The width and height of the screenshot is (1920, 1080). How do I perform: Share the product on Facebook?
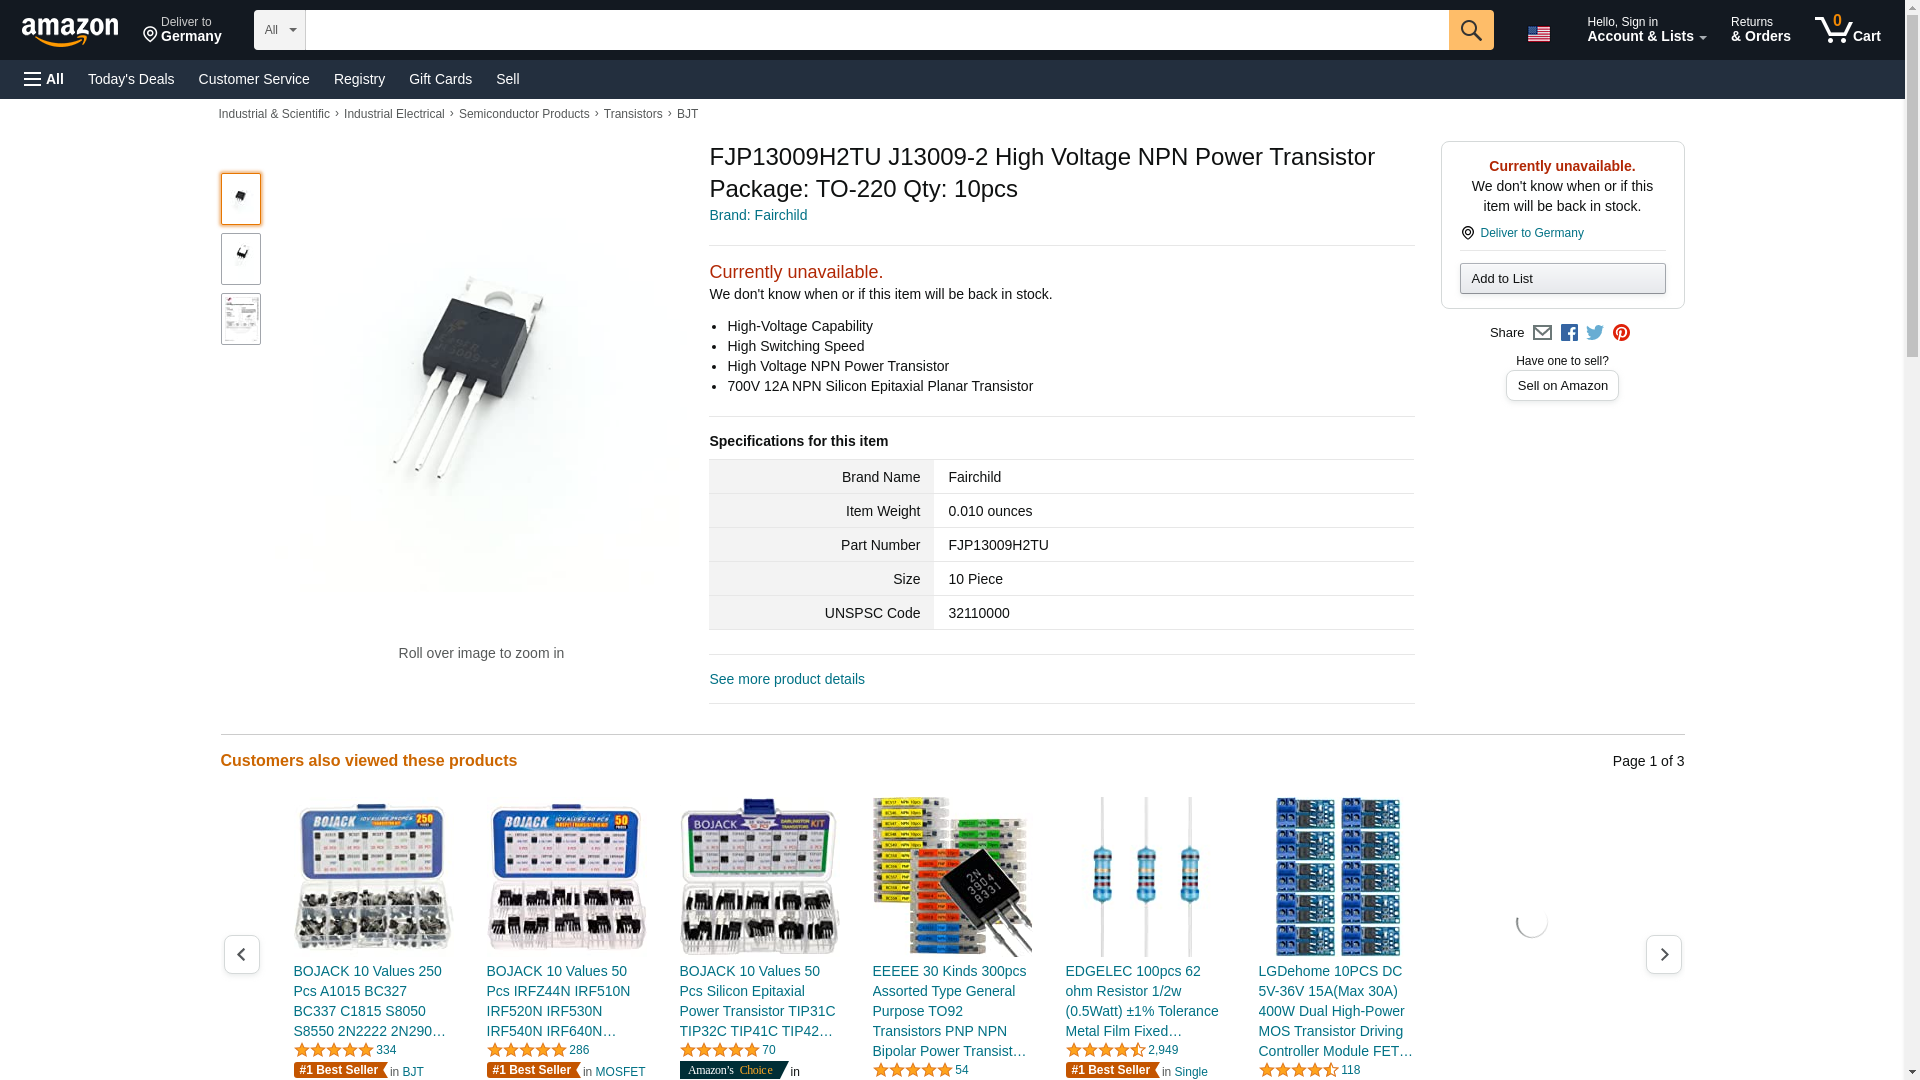coord(1569,333)
